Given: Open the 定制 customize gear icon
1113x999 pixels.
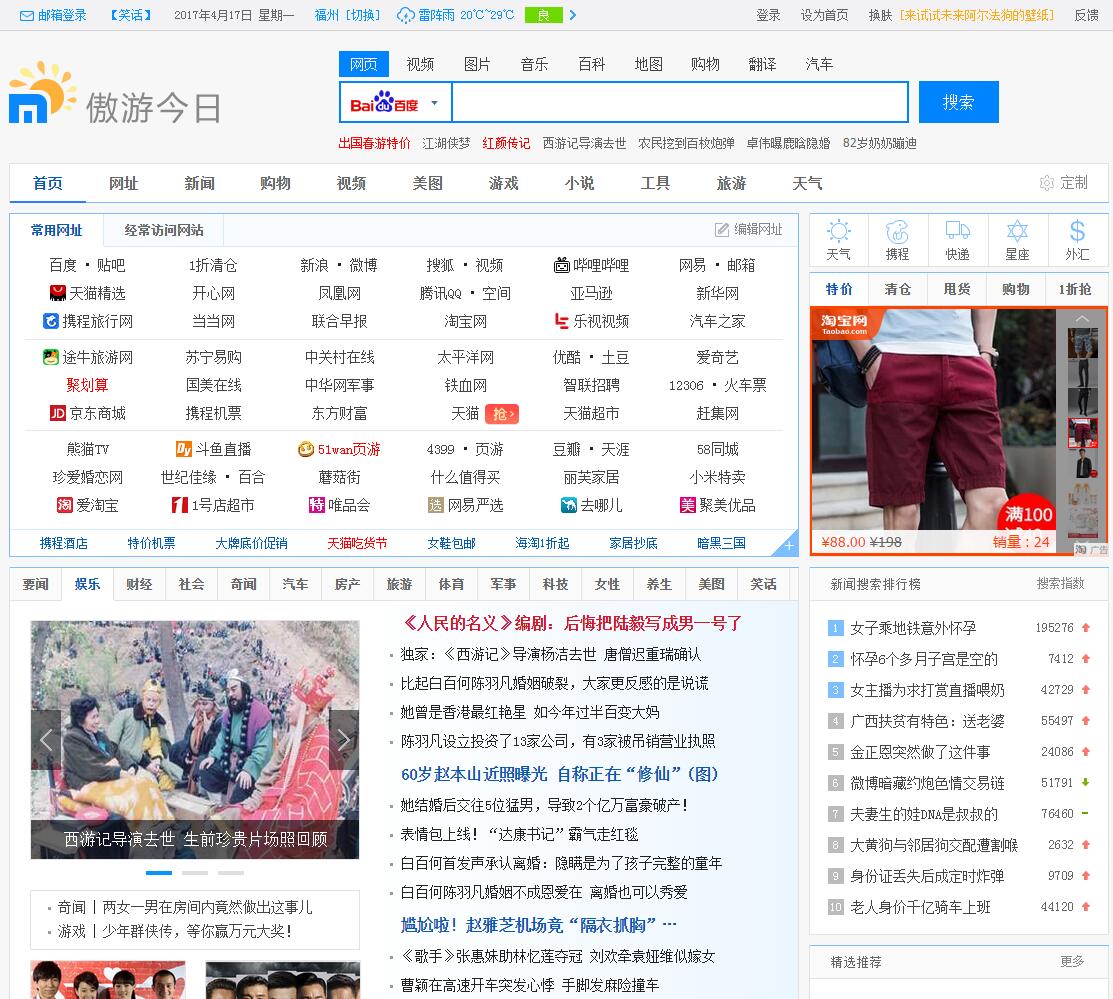Looking at the screenshot, I should [x=1047, y=183].
